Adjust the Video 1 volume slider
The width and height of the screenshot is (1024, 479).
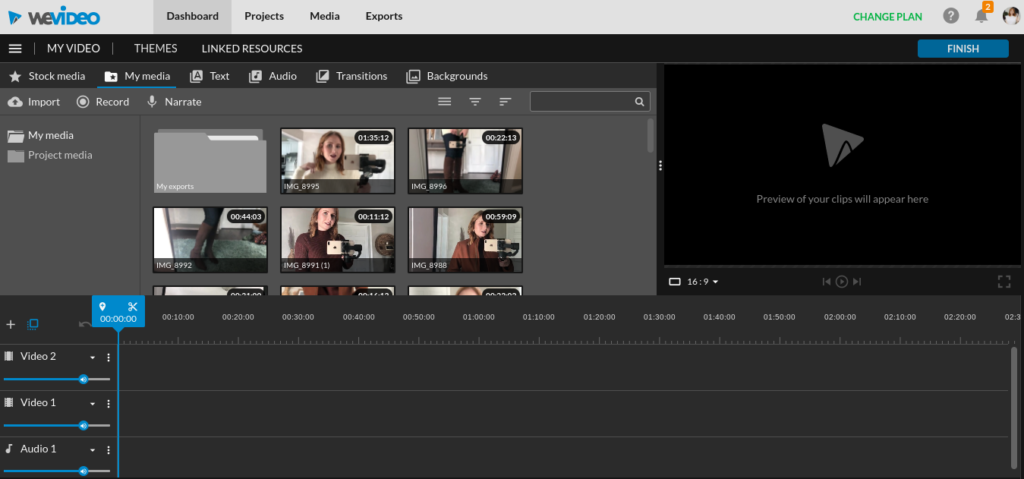pyautogui.click(x=57, y=425)
